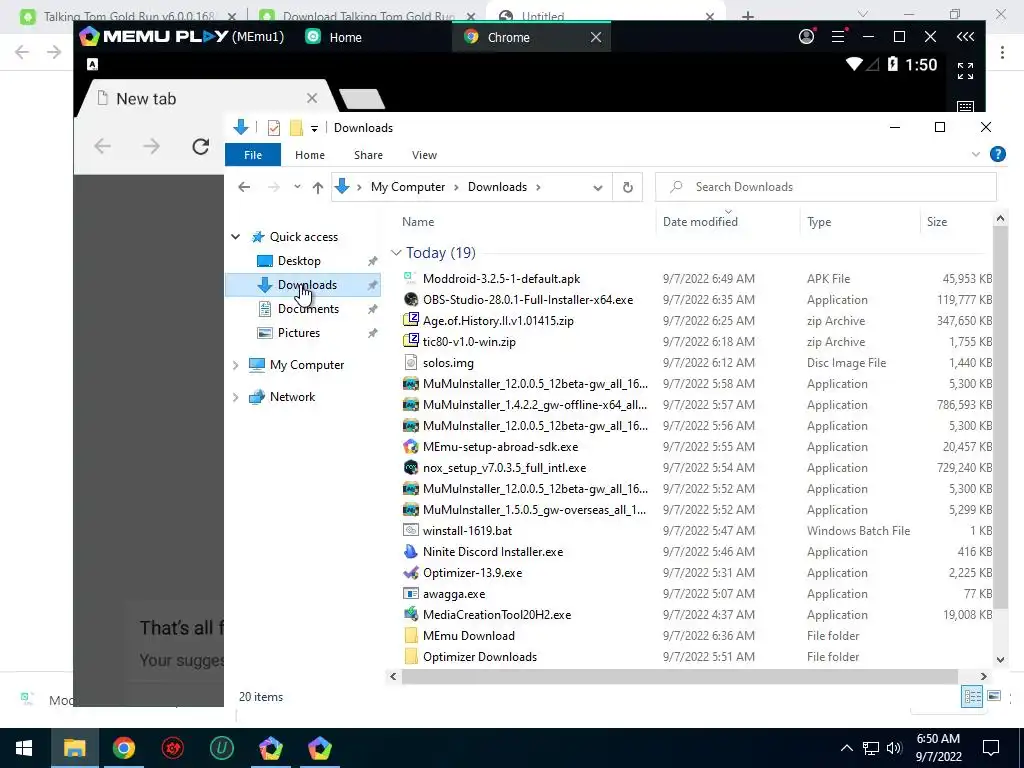This screenshot has height=768, width=1024.
Task: Switch to MEmu Home tab
Action: (334, 37)
